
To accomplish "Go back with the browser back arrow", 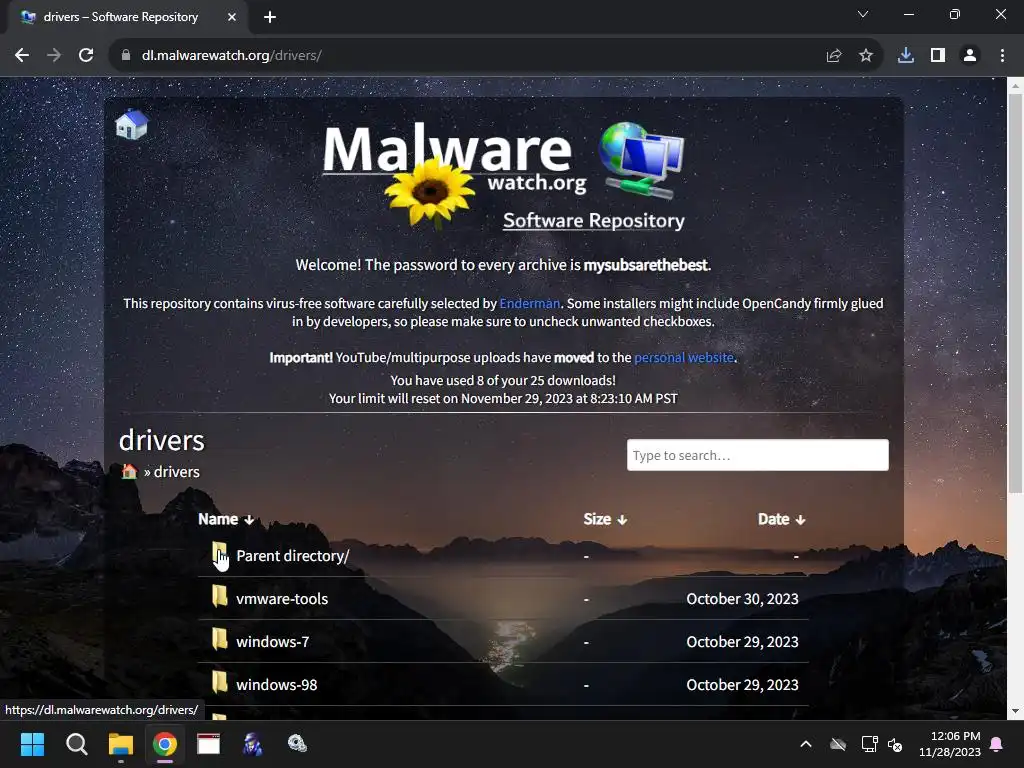I will pyautogui.click(x=22, y=56).
